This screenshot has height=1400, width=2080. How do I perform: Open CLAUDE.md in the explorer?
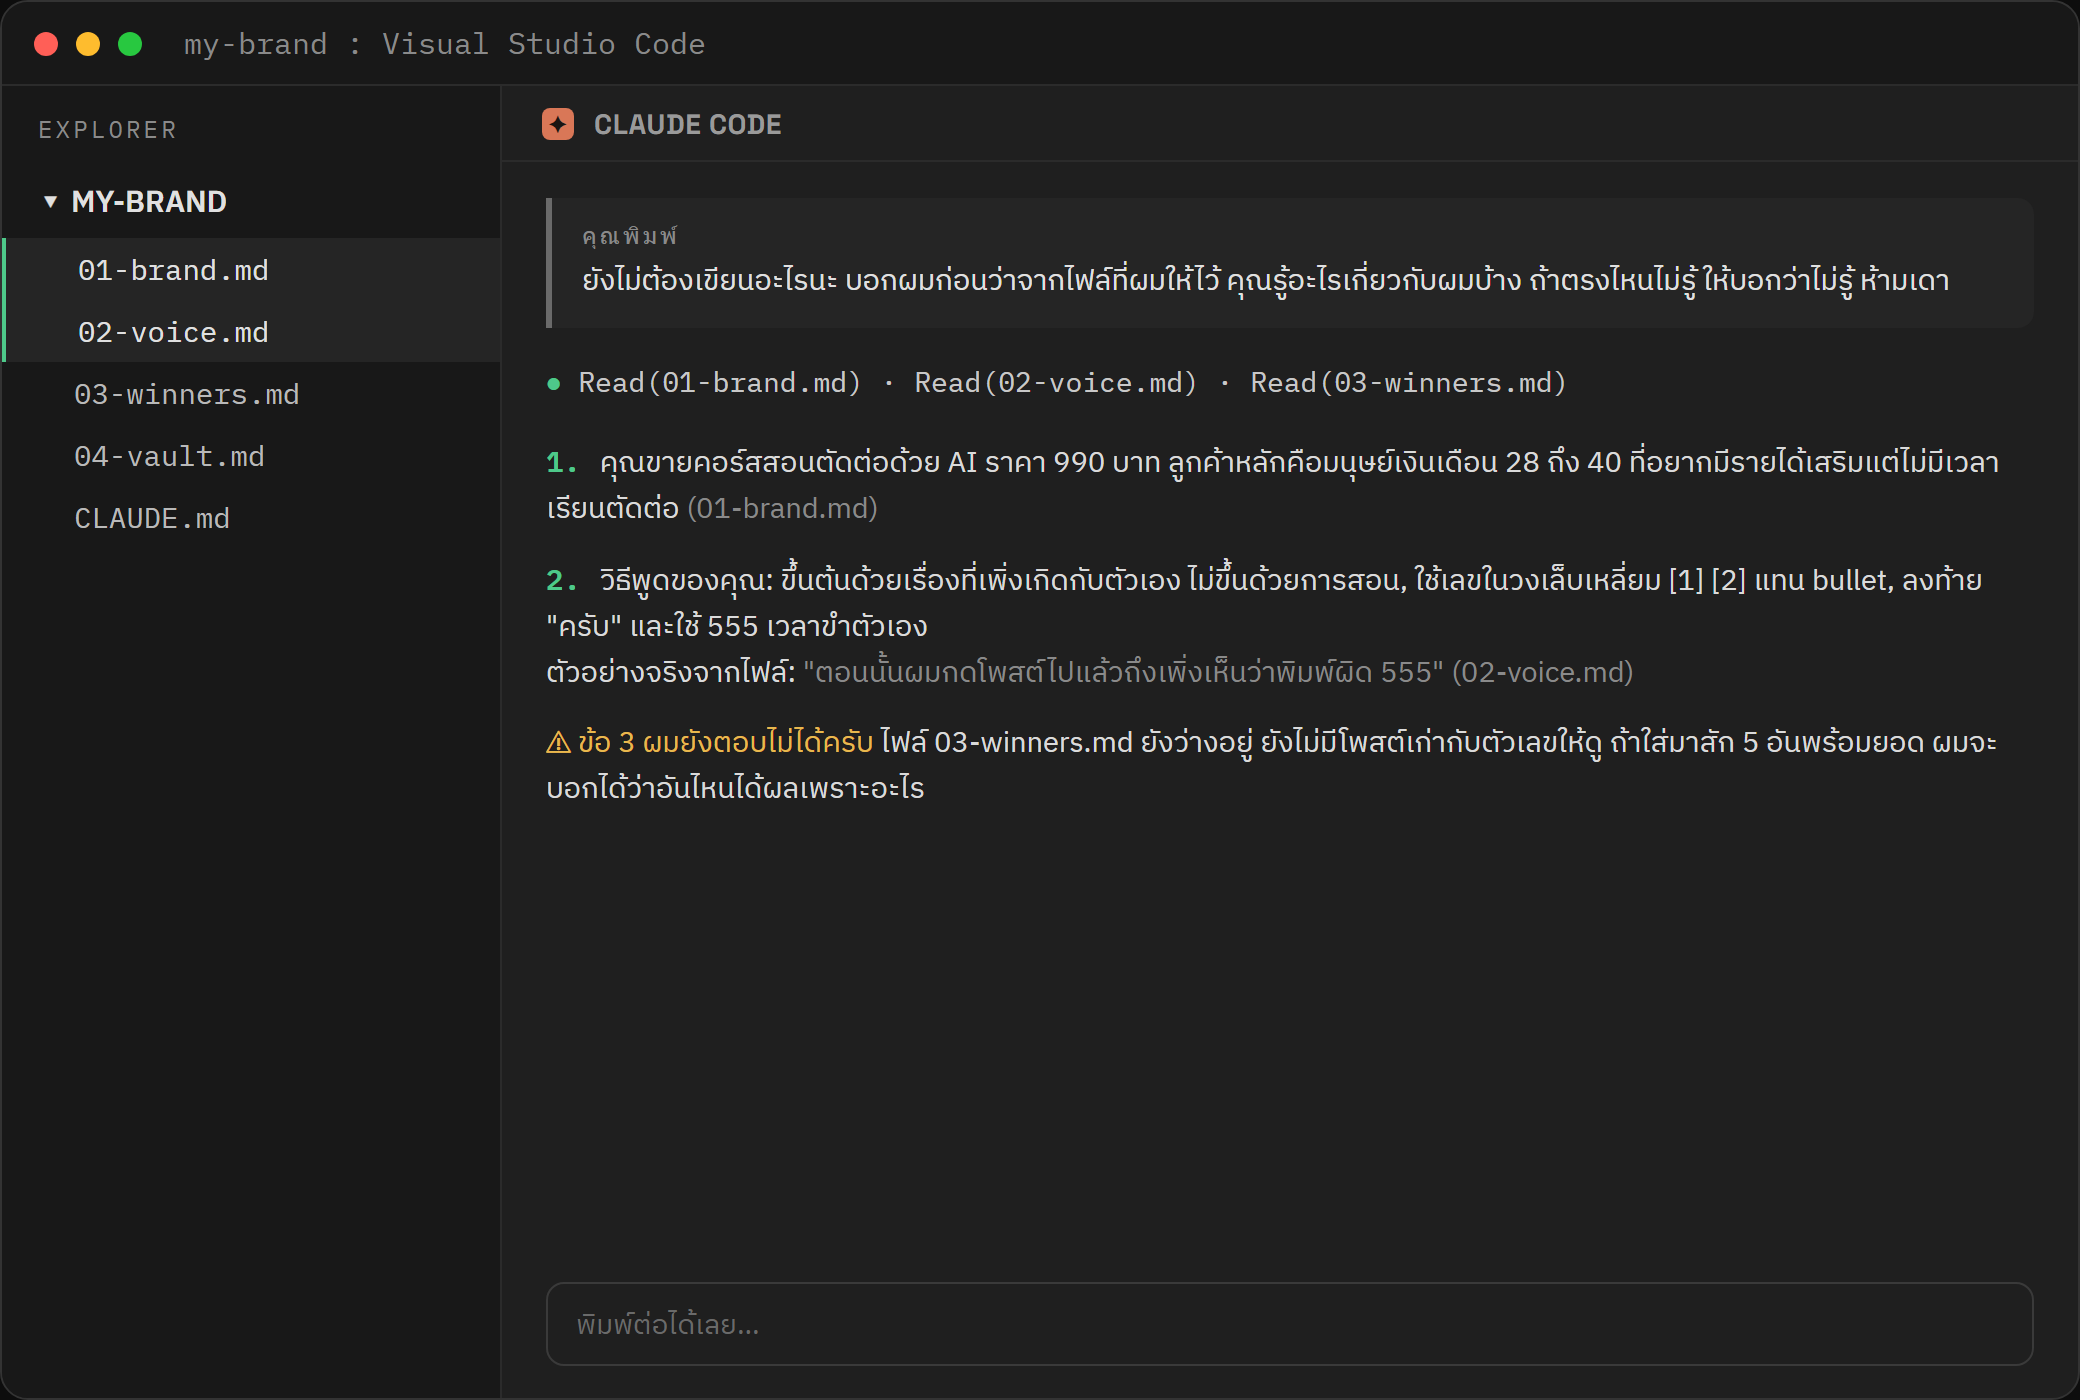(252, 518)
